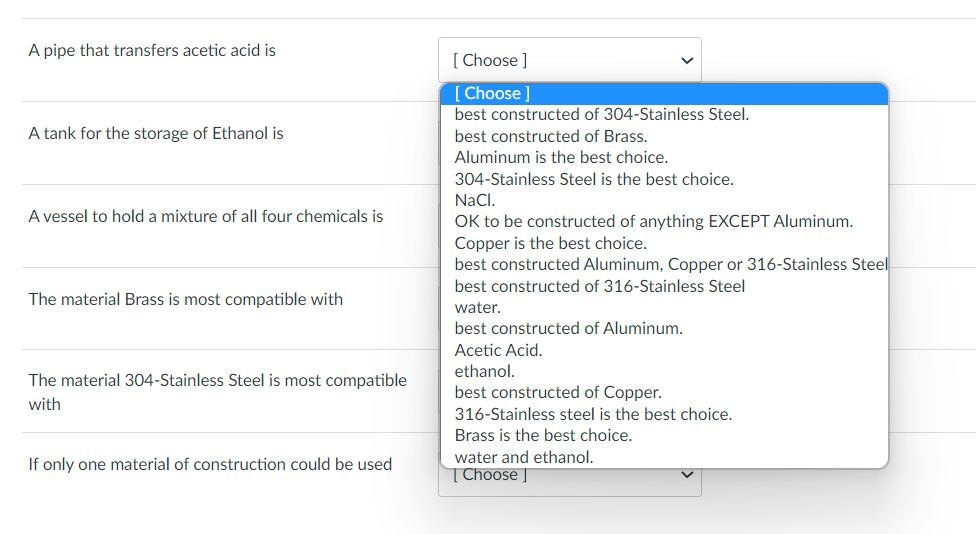
Task: Select 'best constructed of Copper.' option
Action: [557, 392]
